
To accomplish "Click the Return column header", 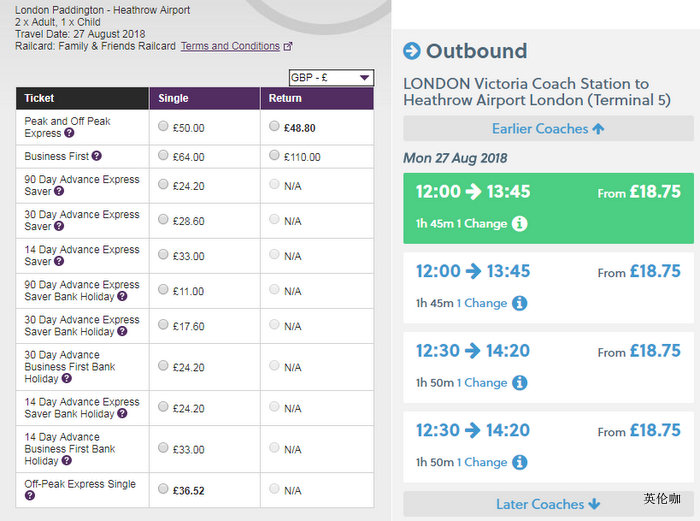I will coord(285,98).
